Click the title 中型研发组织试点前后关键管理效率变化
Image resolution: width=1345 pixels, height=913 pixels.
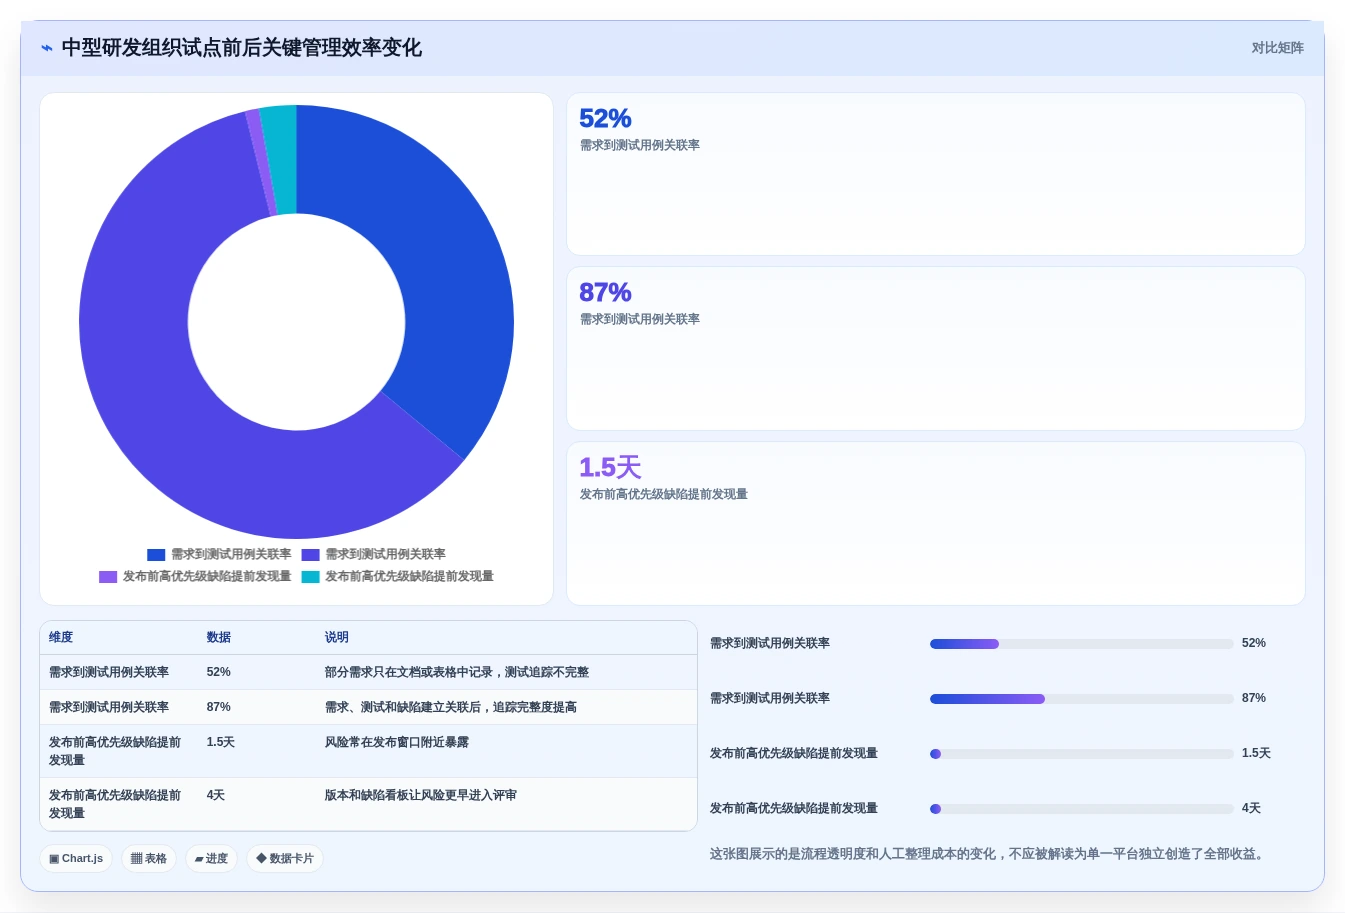241,48
